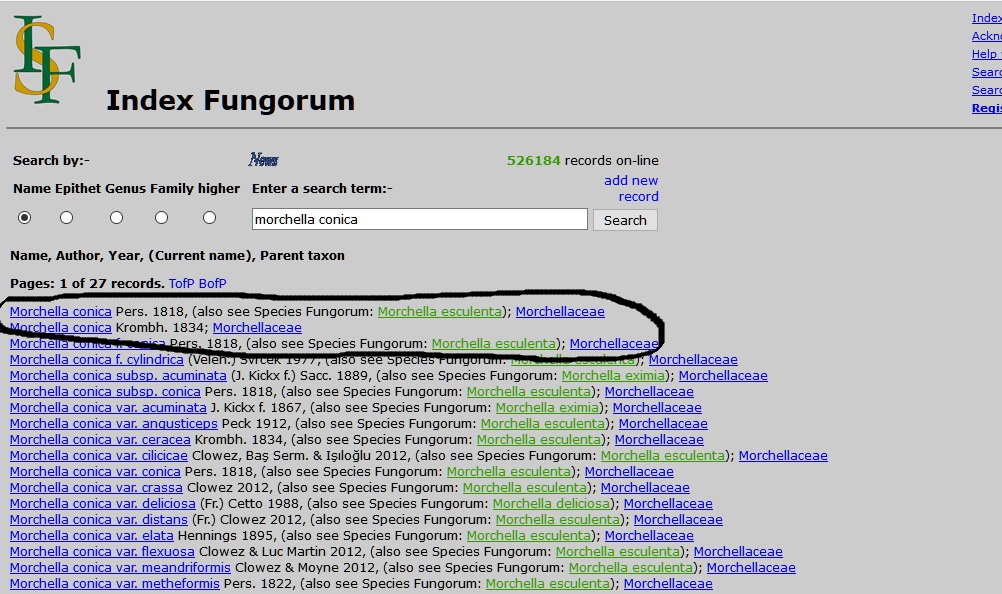The width and height of the screenshot is (1002, 594).
Task: Open Morchella conica var. flexuosa record
Action: pos(102,551)
